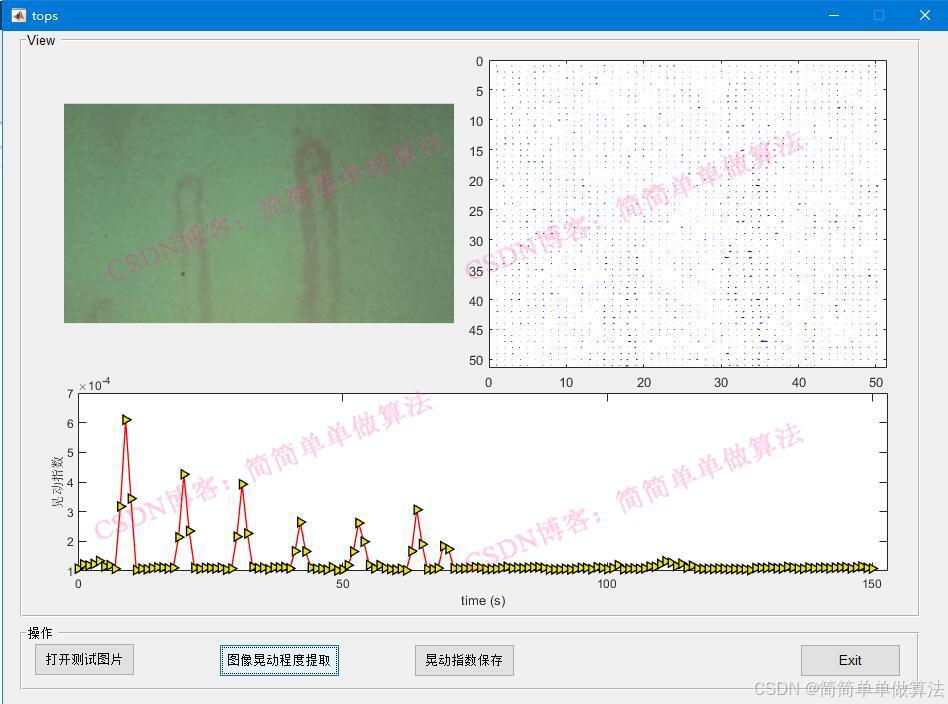Select the third peak marker just below 4
This screenshot has height=704, width=948.
pyautogui.click(x=243, y=484)
